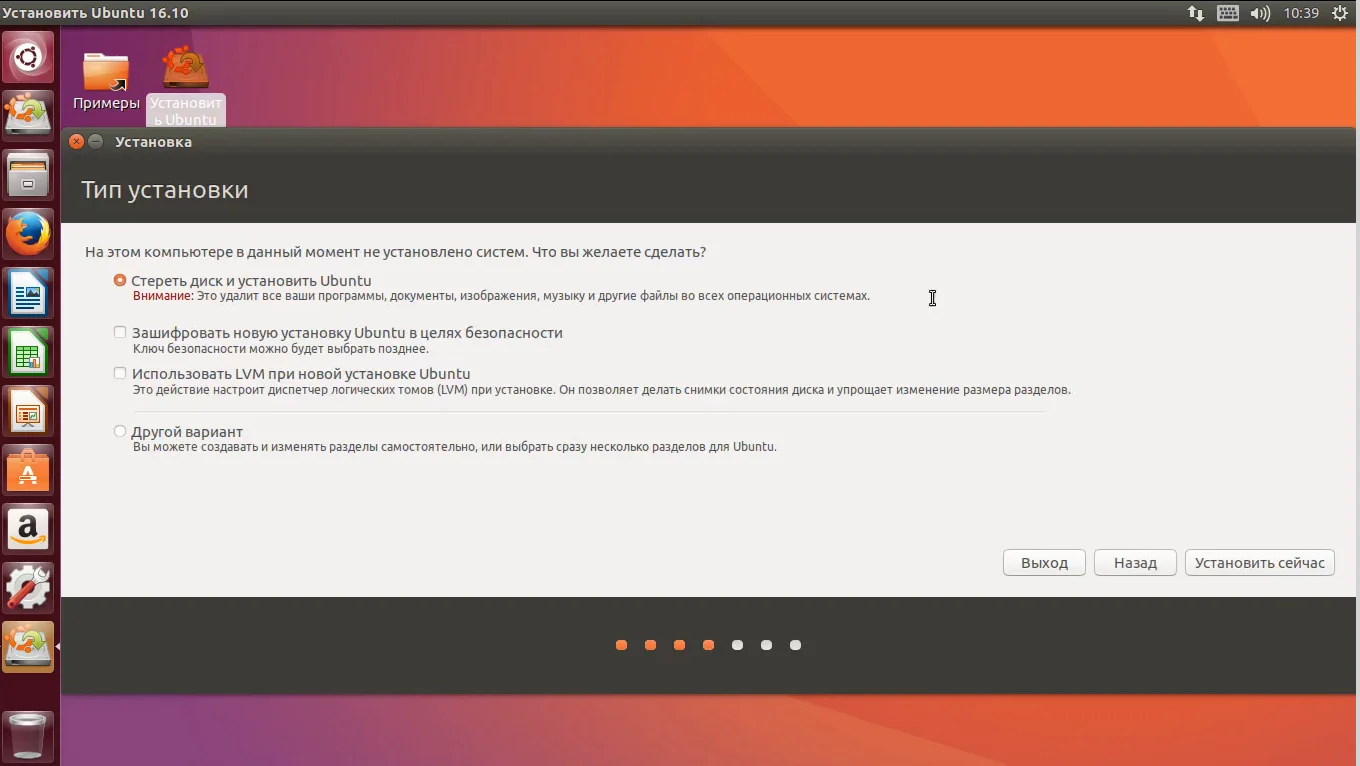Open the Amazon launcher icon
1360x766 pixels.
click(28, 529)
